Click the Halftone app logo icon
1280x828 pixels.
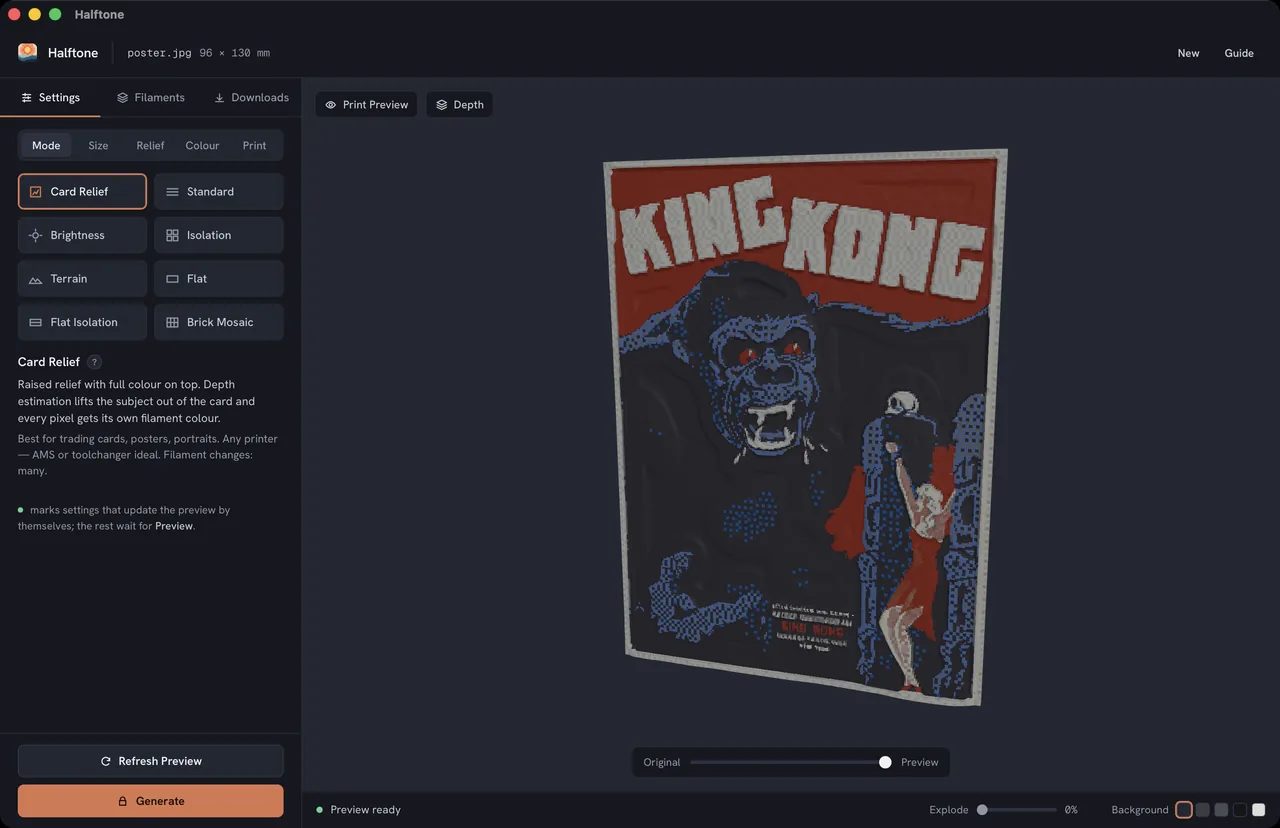point(27,52)
